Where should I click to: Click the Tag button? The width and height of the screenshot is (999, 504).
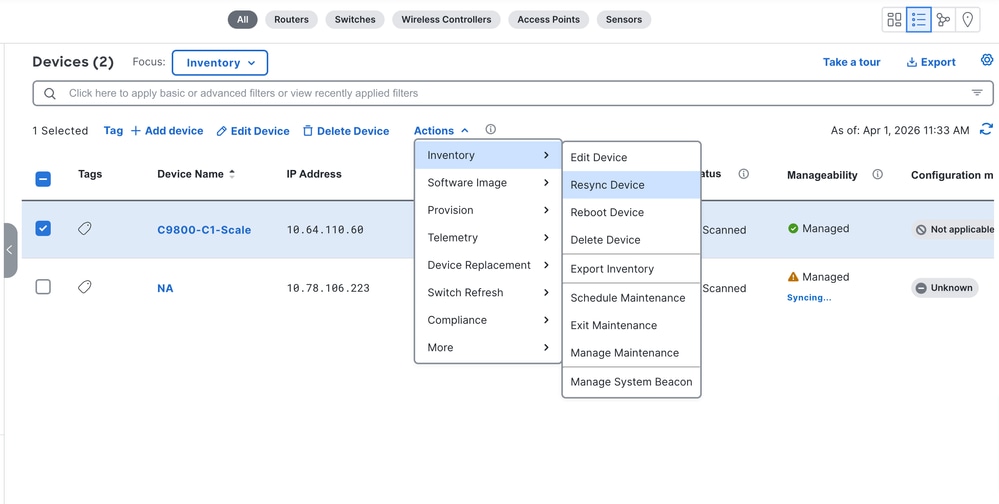[113, 130]
